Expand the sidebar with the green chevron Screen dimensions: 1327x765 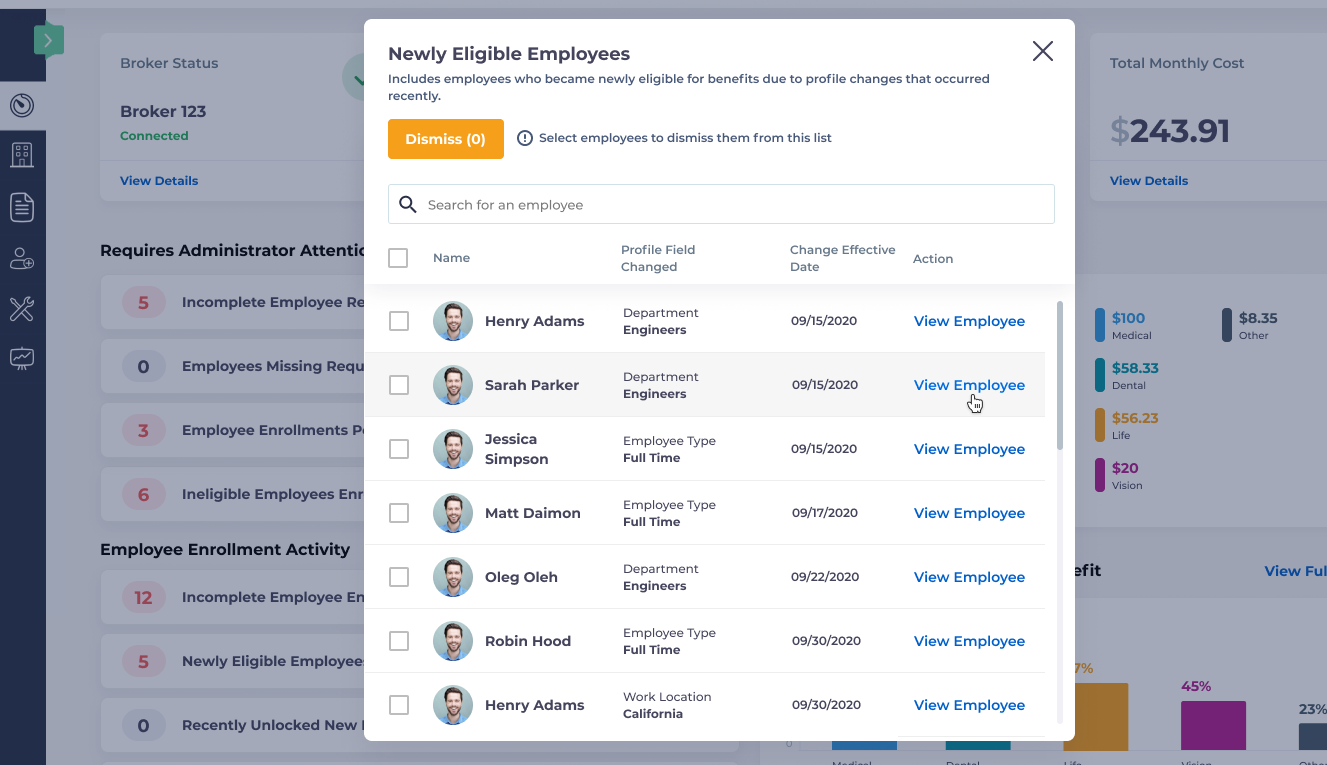(x=48, y=41)
